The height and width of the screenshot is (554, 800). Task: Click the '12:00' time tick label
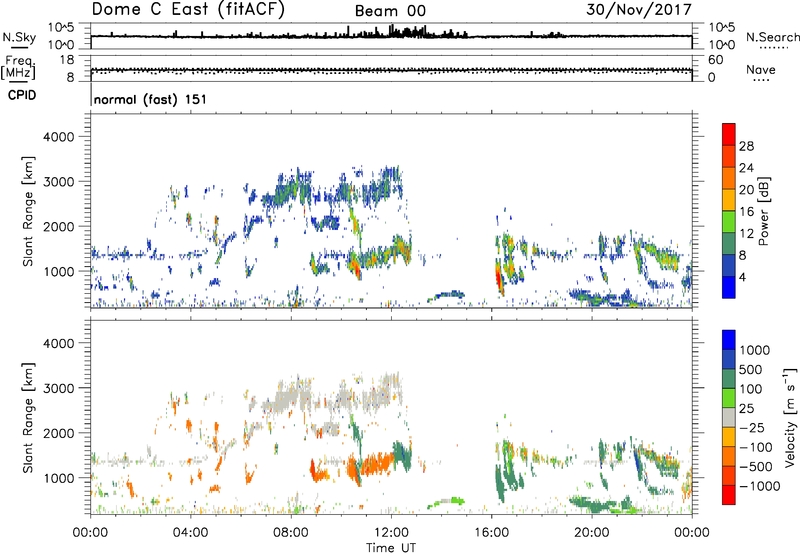pos(391,533)
